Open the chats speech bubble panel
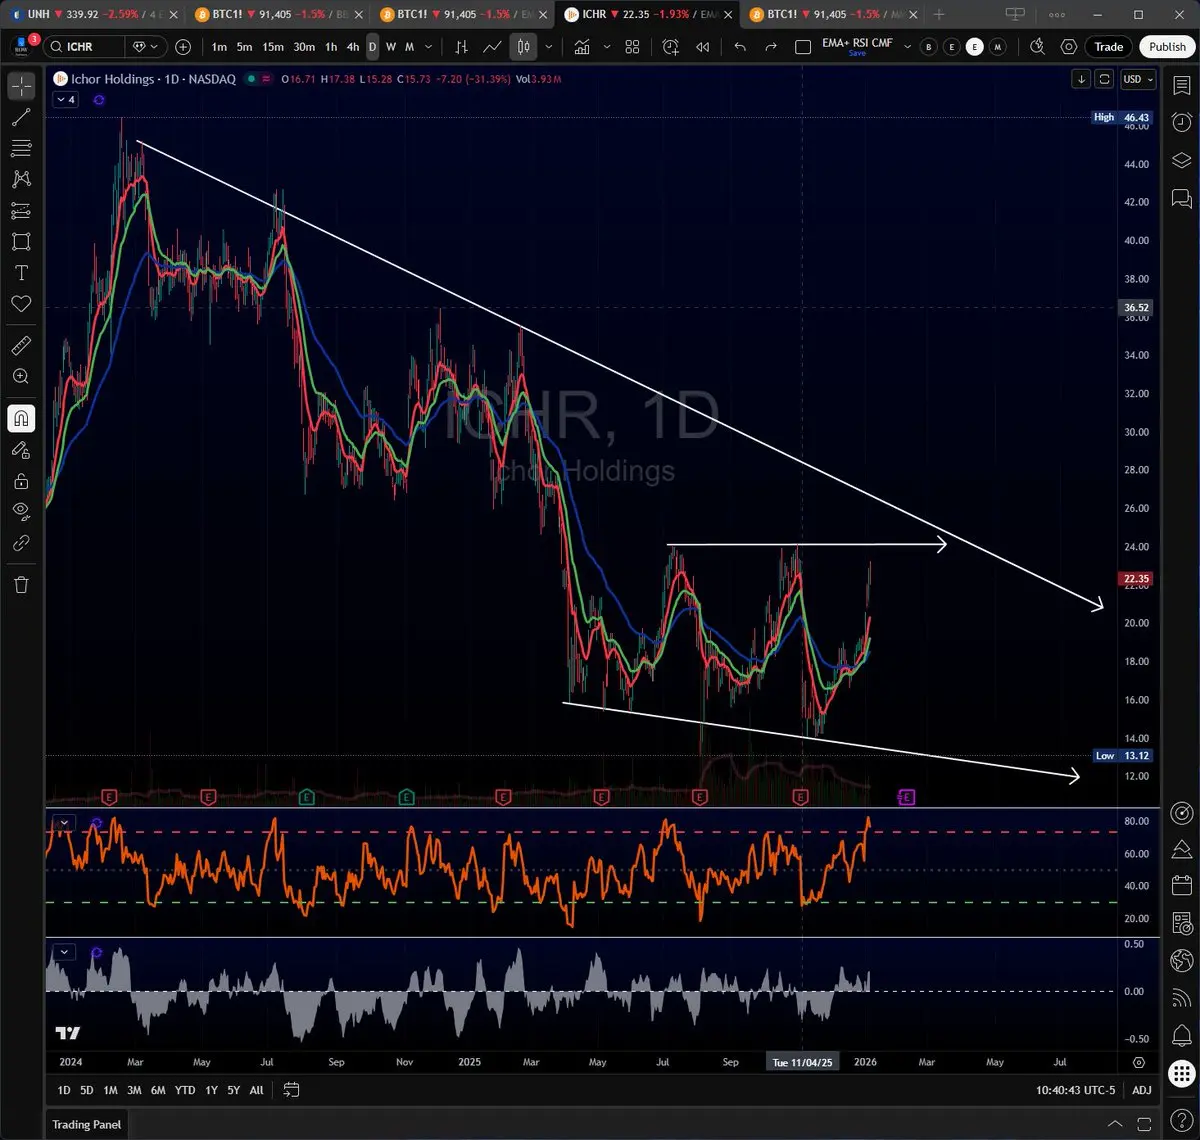The width and height of the screenshot is (1200, 1140). [1181, 197]
